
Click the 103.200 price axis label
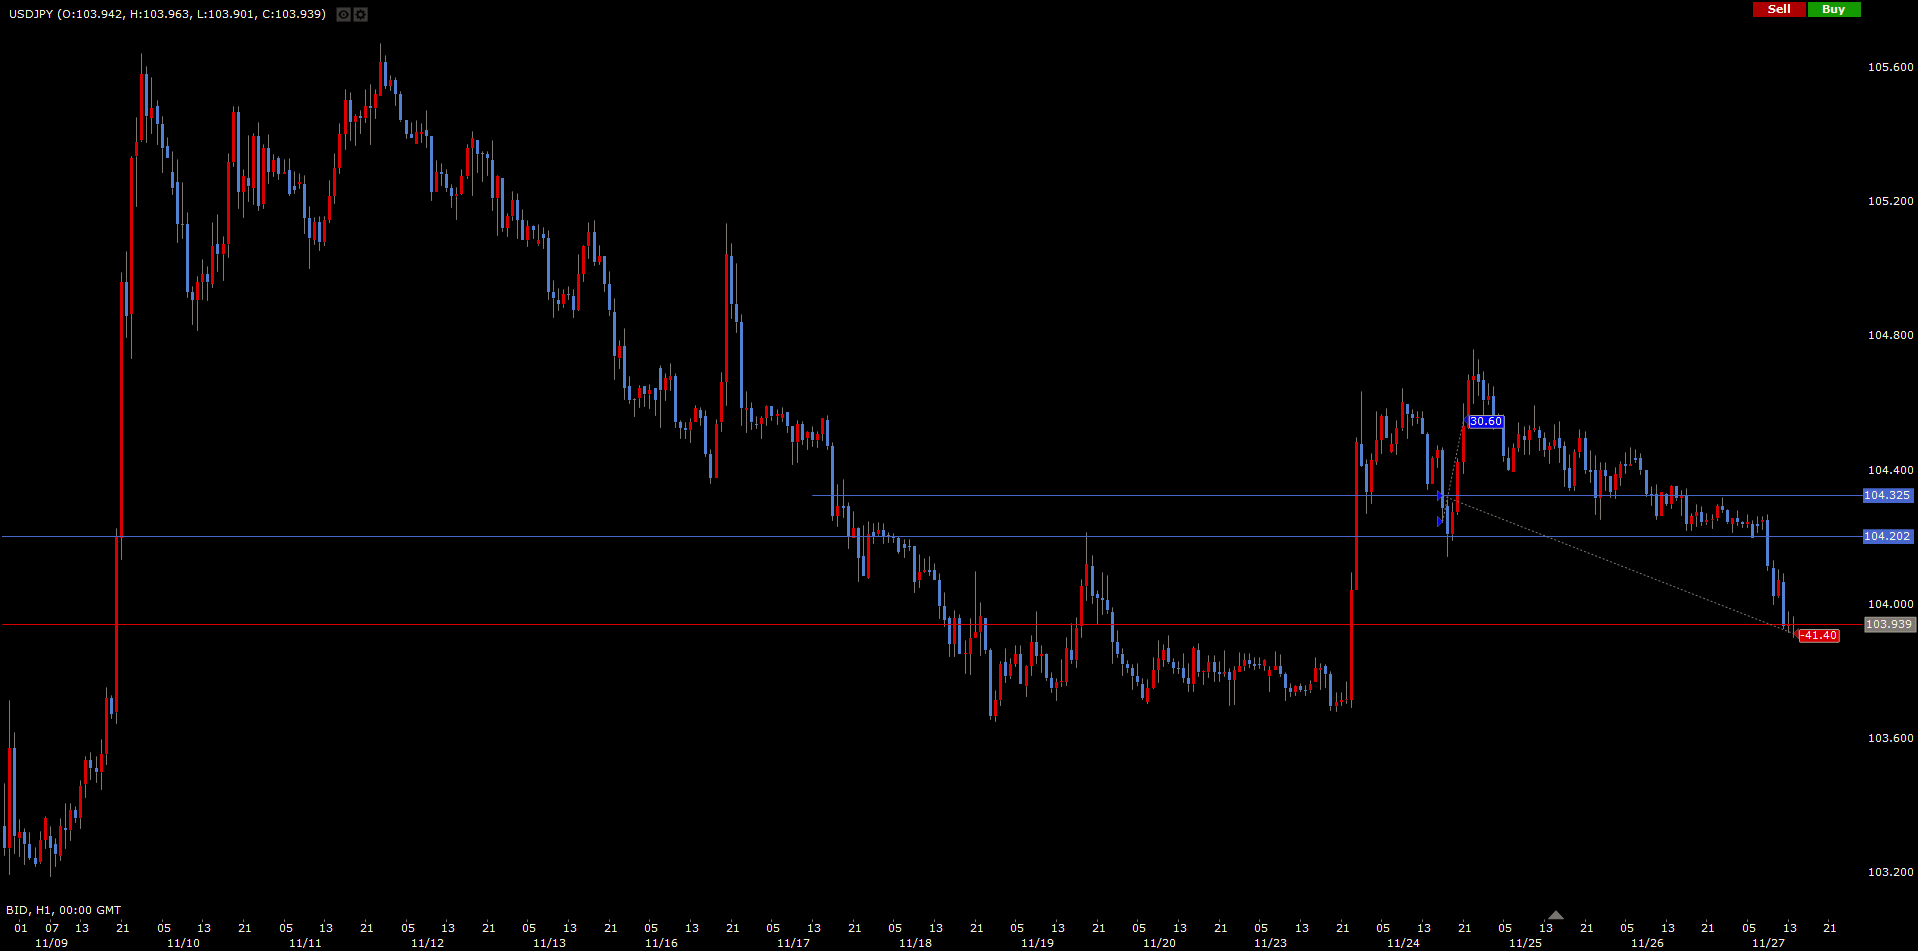pyautogui.click(x=1890, y=872)
